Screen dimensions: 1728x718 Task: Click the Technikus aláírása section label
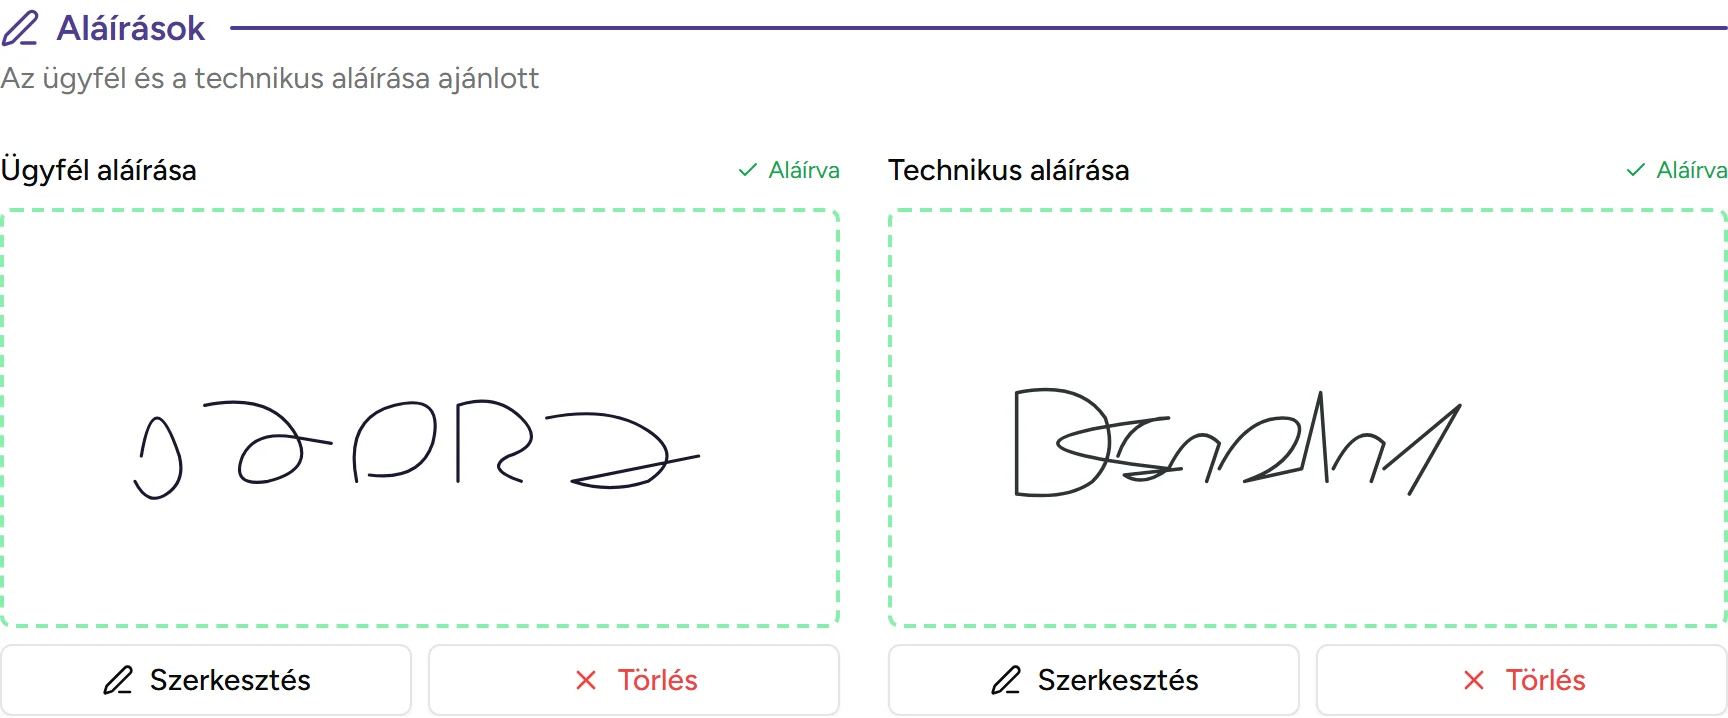pos(1009,170)
